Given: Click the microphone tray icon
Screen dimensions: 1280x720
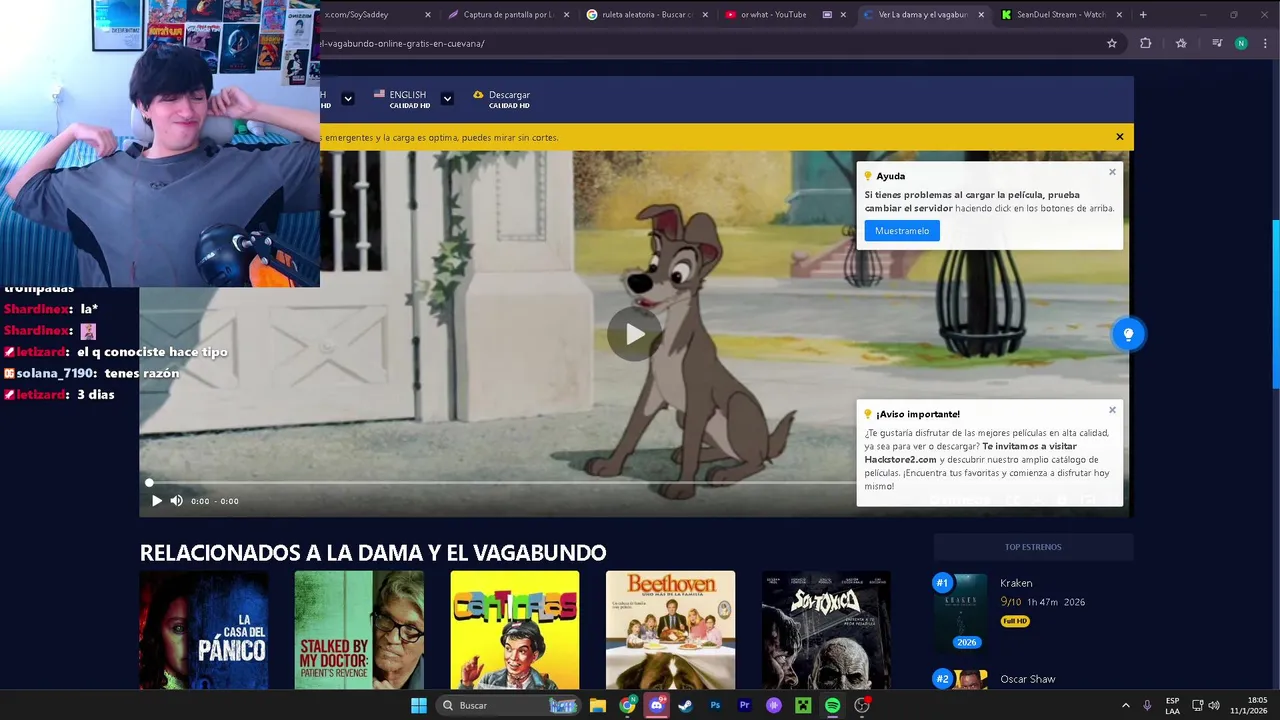Looking at the screenshot, I should pos(1147,706).
